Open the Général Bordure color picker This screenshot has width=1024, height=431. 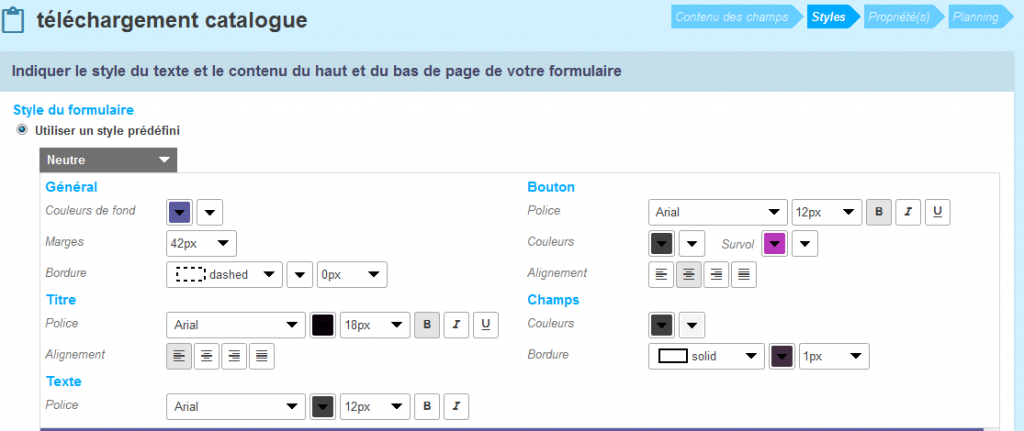tap(300, 275)
